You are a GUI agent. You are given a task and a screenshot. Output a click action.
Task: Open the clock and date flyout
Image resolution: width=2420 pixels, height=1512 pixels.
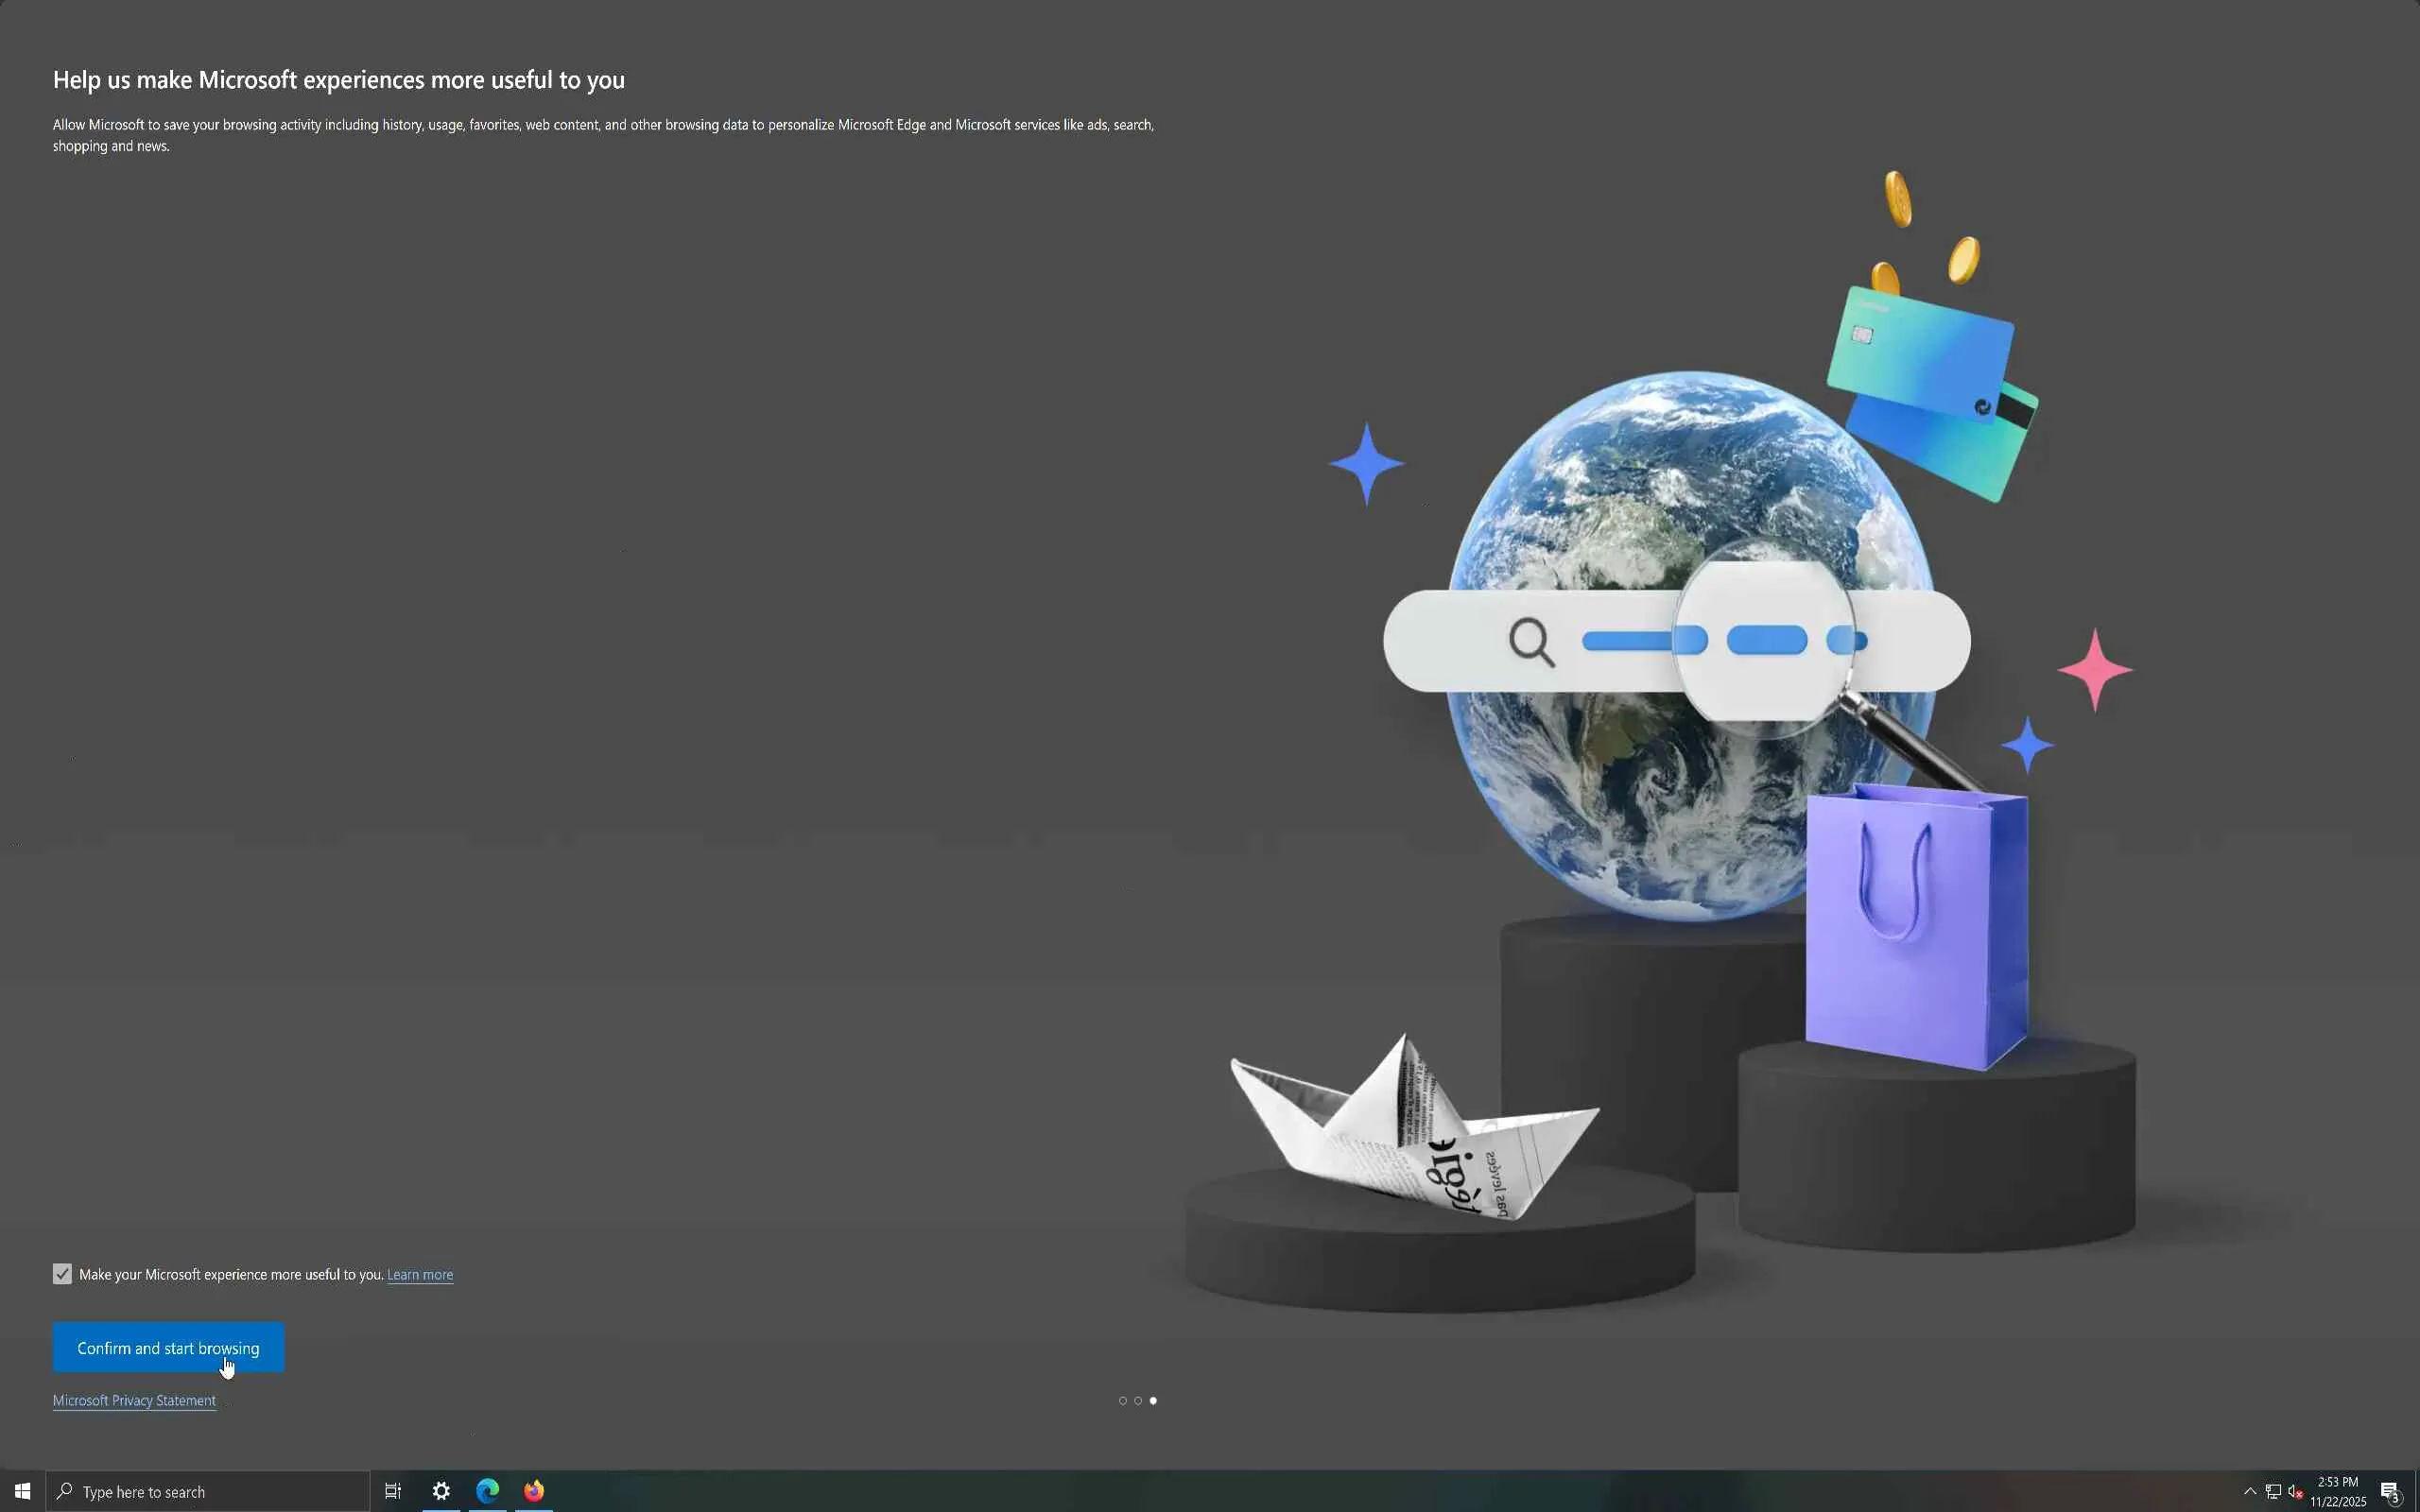pyautogui.click(x=2338, y=1491)
